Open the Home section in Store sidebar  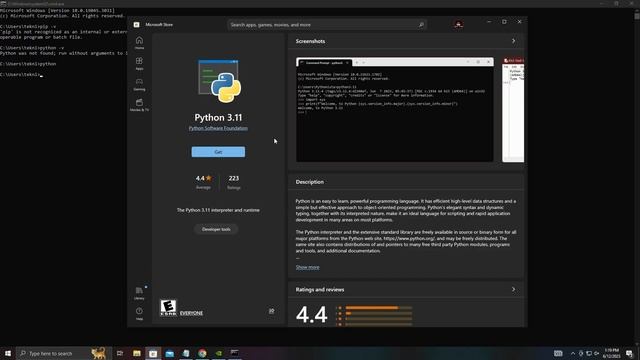coord(139,42)
